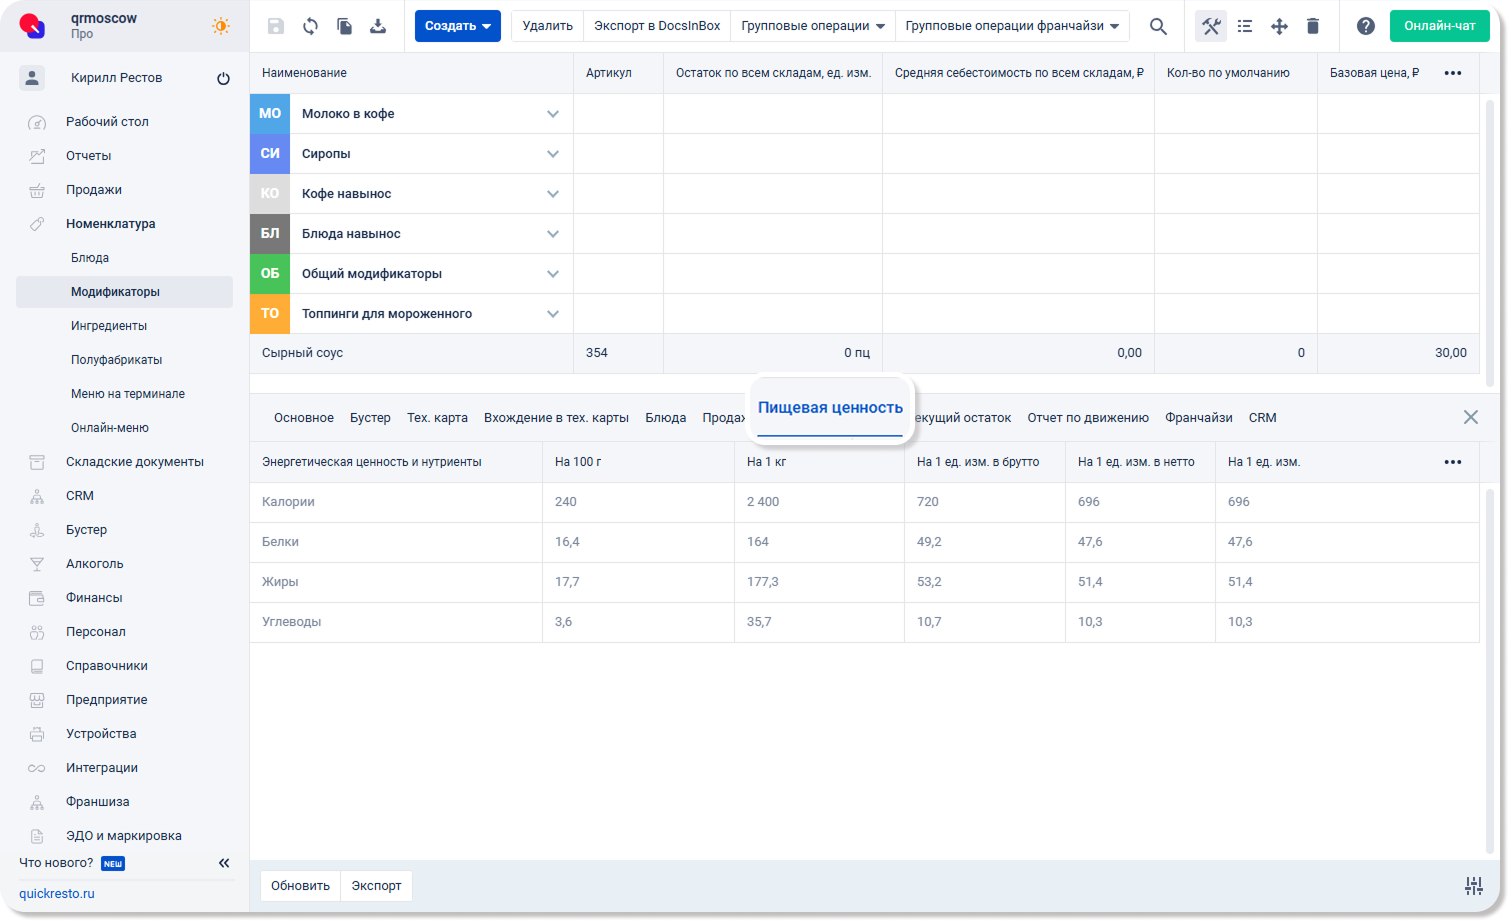Click the power/logout icon next to Кирилл Рестов
This screenshot has width=1509, height=921.
[223, 78]
